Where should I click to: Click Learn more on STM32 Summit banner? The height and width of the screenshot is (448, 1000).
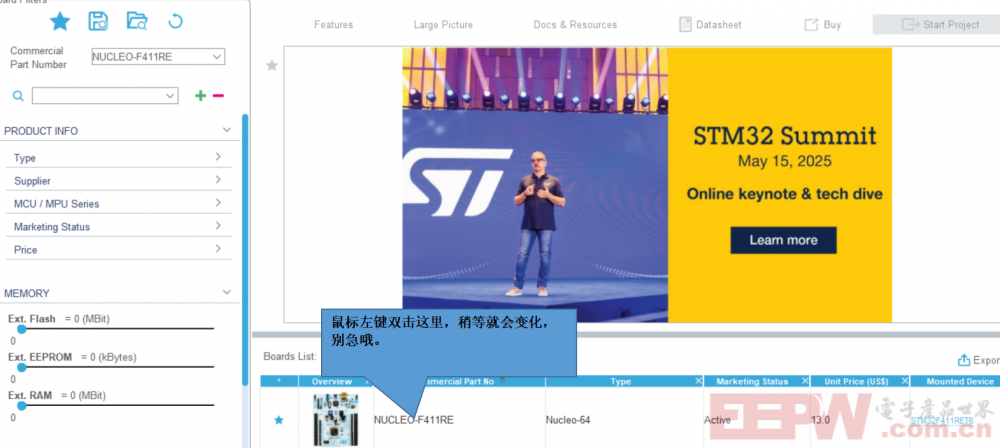(783, 240)
